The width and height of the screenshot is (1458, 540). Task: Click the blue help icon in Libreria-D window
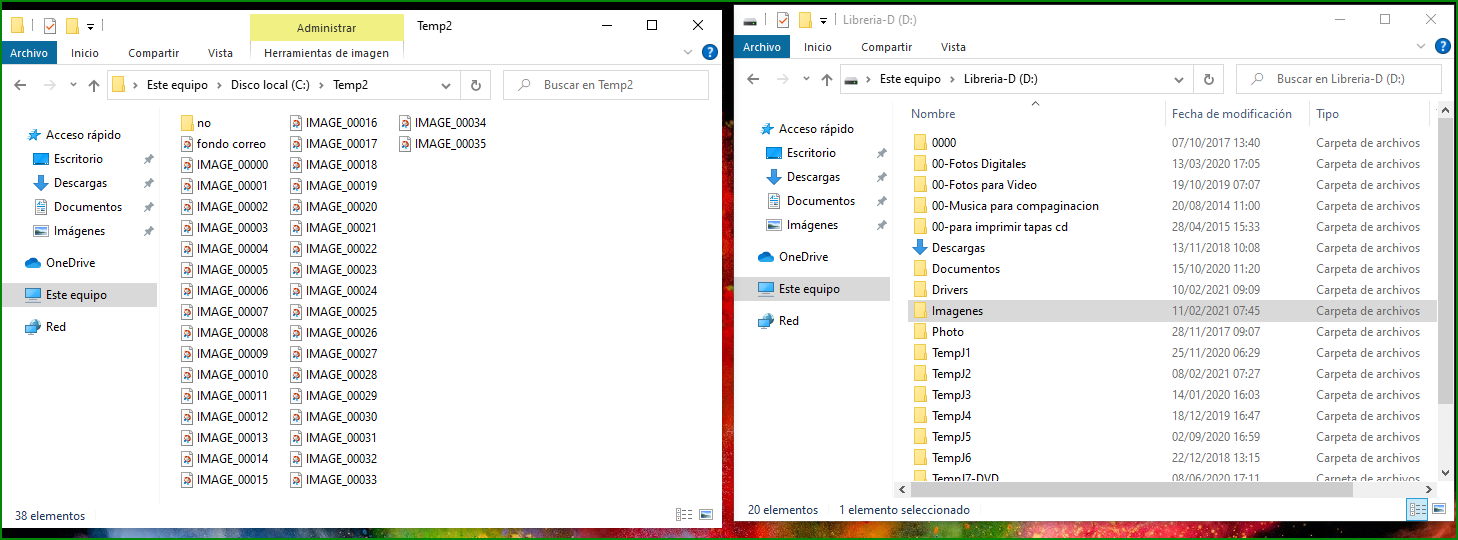(1443, 47)
